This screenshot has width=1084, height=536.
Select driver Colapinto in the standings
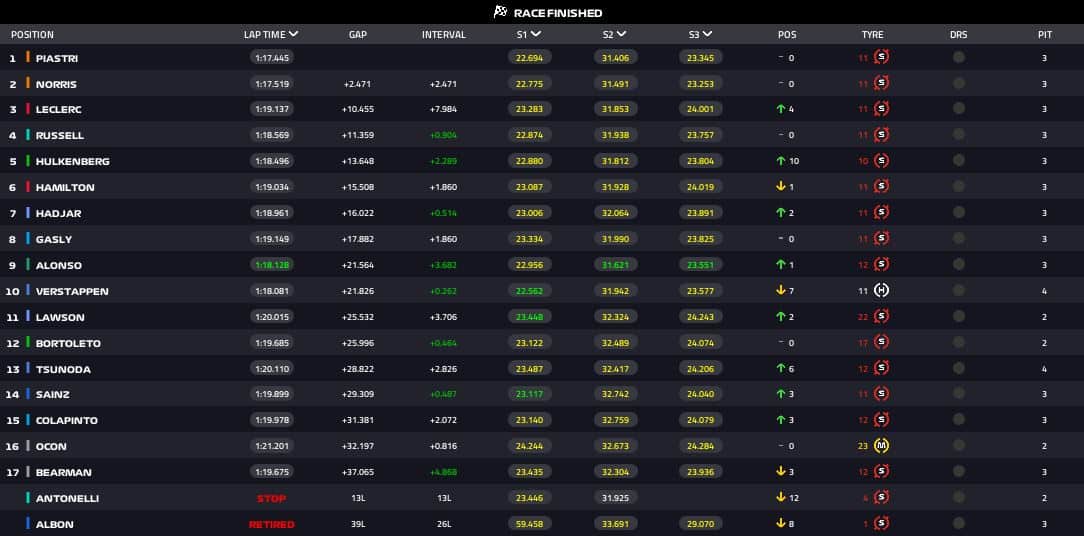click(66, 421)
